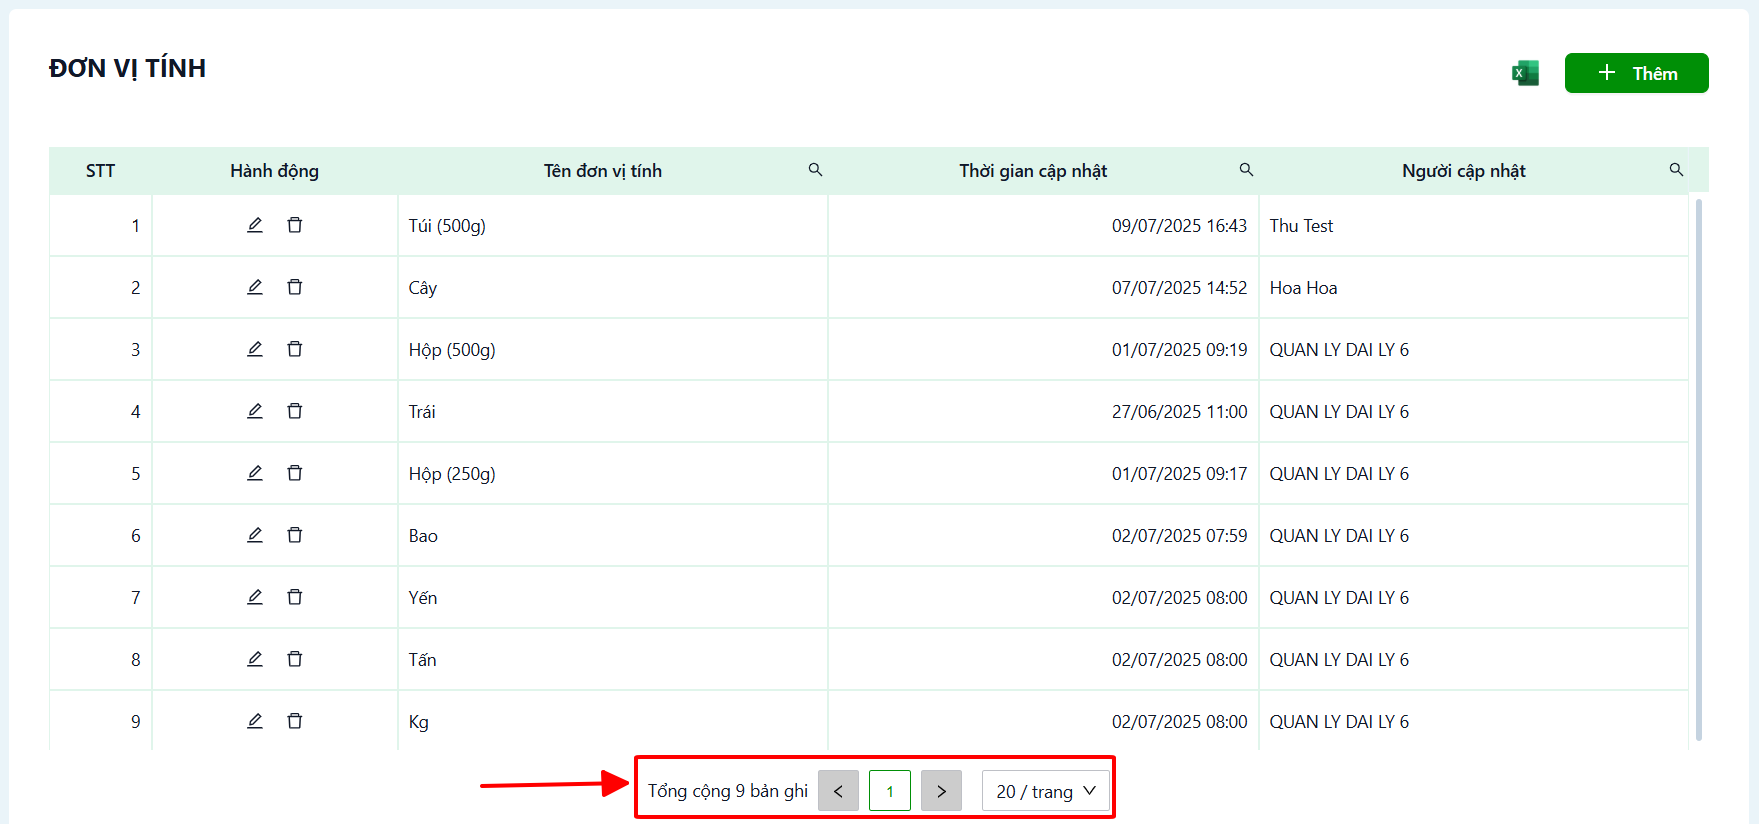
Task: Delete the Túi (500g) row
Action: click(295, 225)
